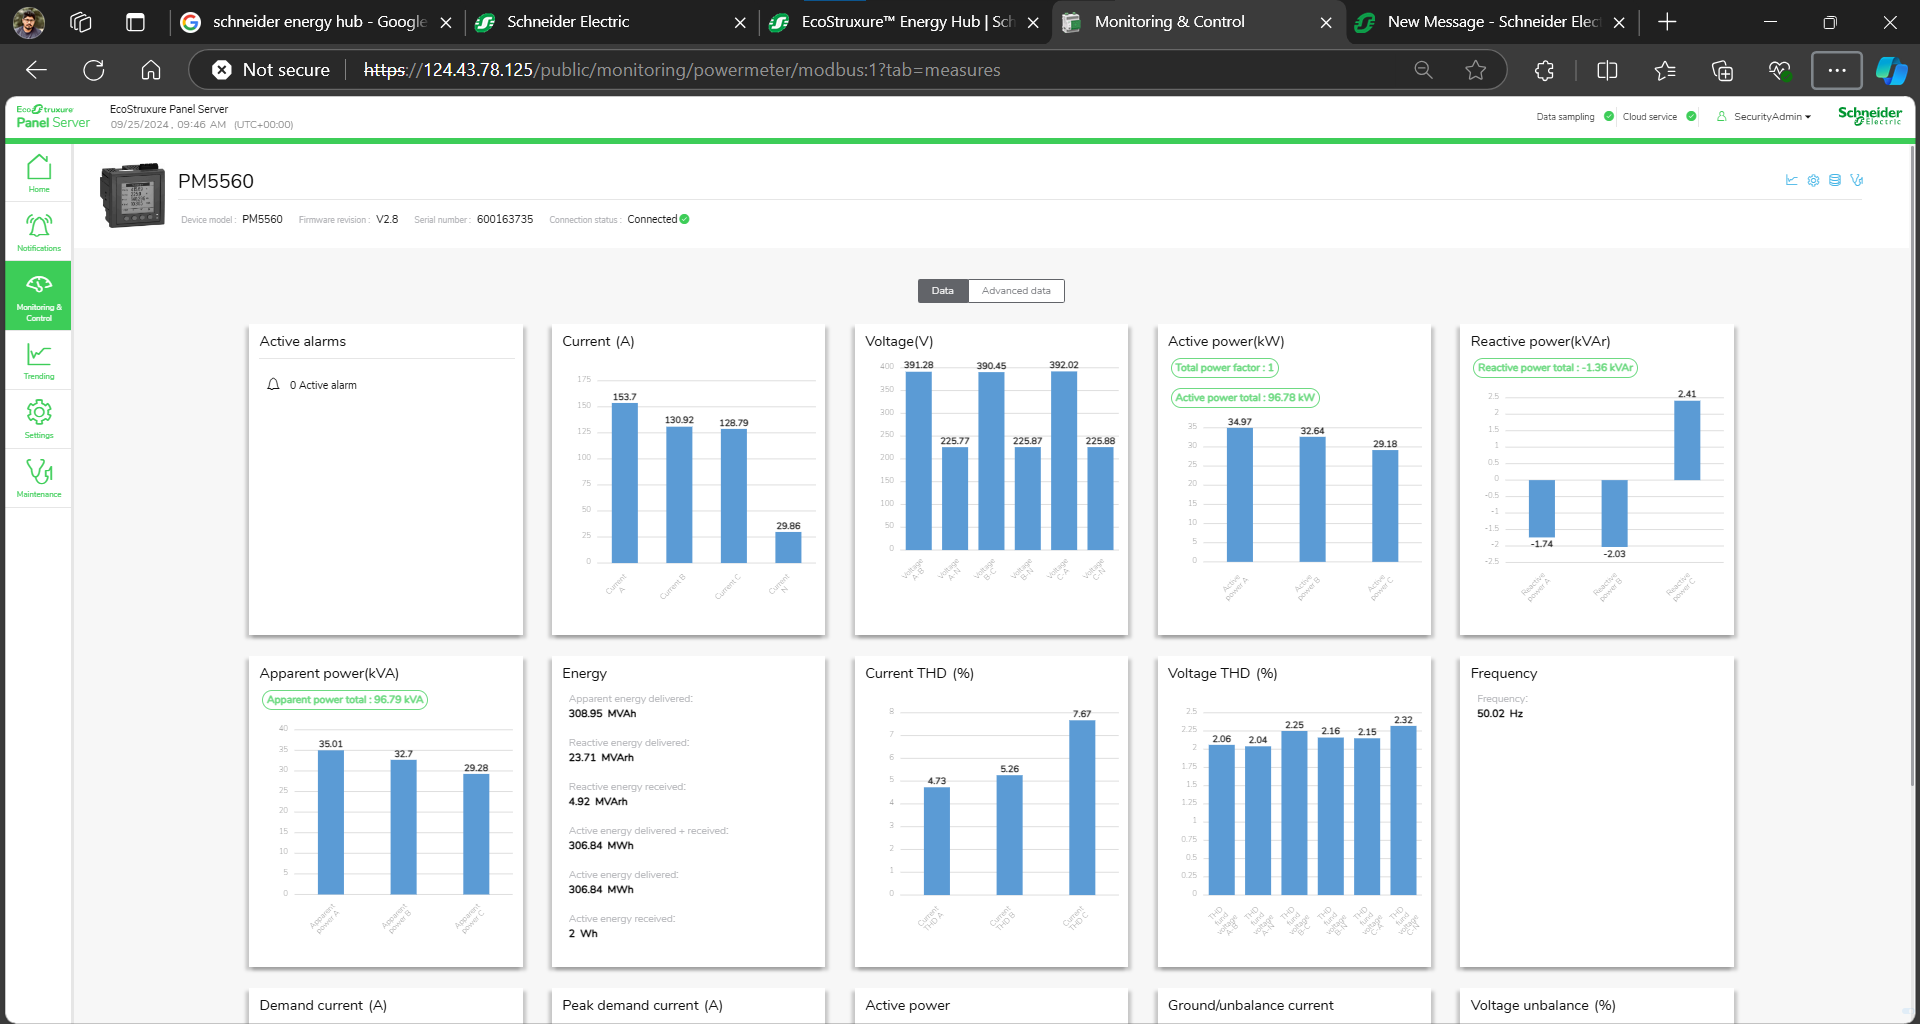1920x1024 pixels.
Task: Switch to the EcoStruxure Energy Hub tab
Action: tap(905, 22)
